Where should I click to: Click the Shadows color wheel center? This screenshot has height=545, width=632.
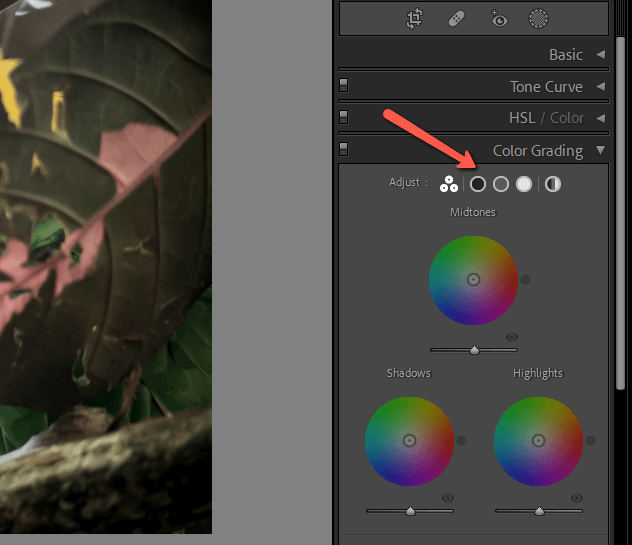pos(409,441)
